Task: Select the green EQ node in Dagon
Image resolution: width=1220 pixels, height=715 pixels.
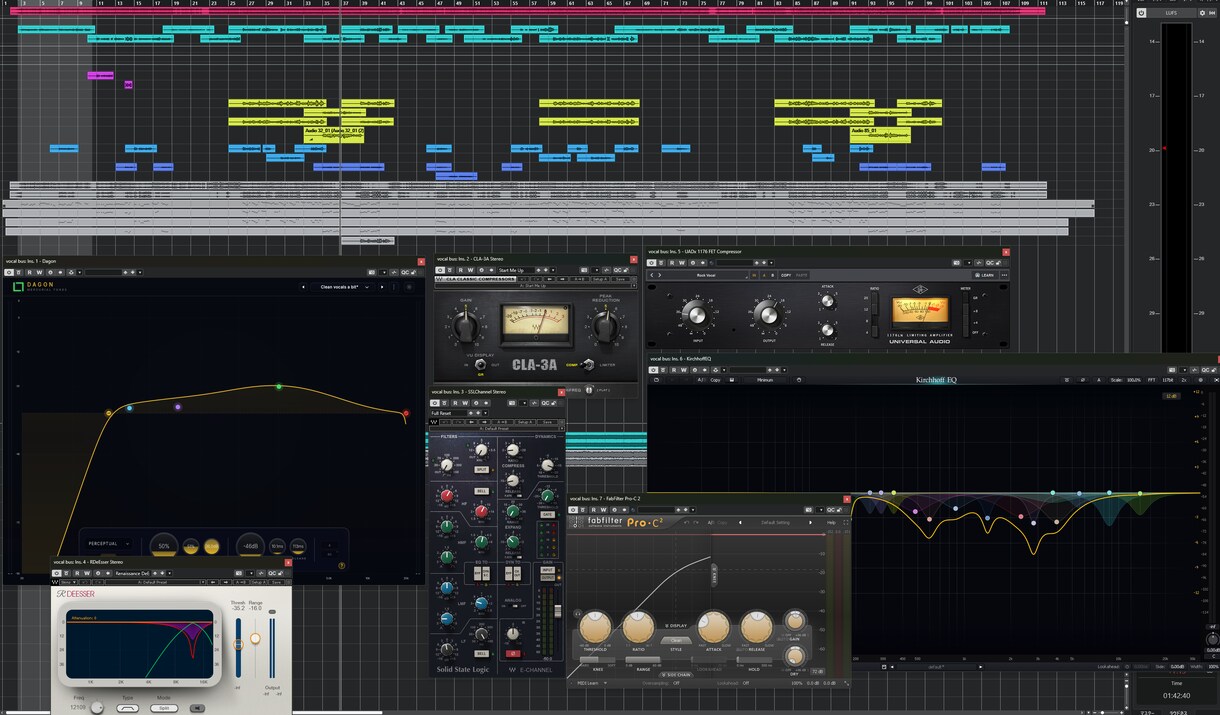Action: (279, 387)
